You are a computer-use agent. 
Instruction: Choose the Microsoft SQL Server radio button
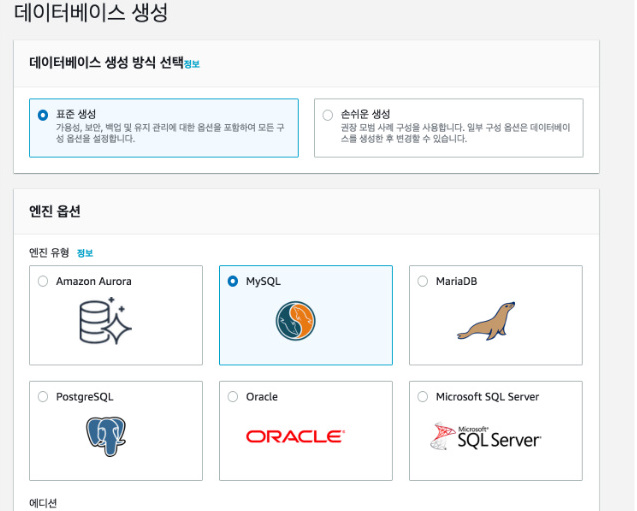(422, 396)
